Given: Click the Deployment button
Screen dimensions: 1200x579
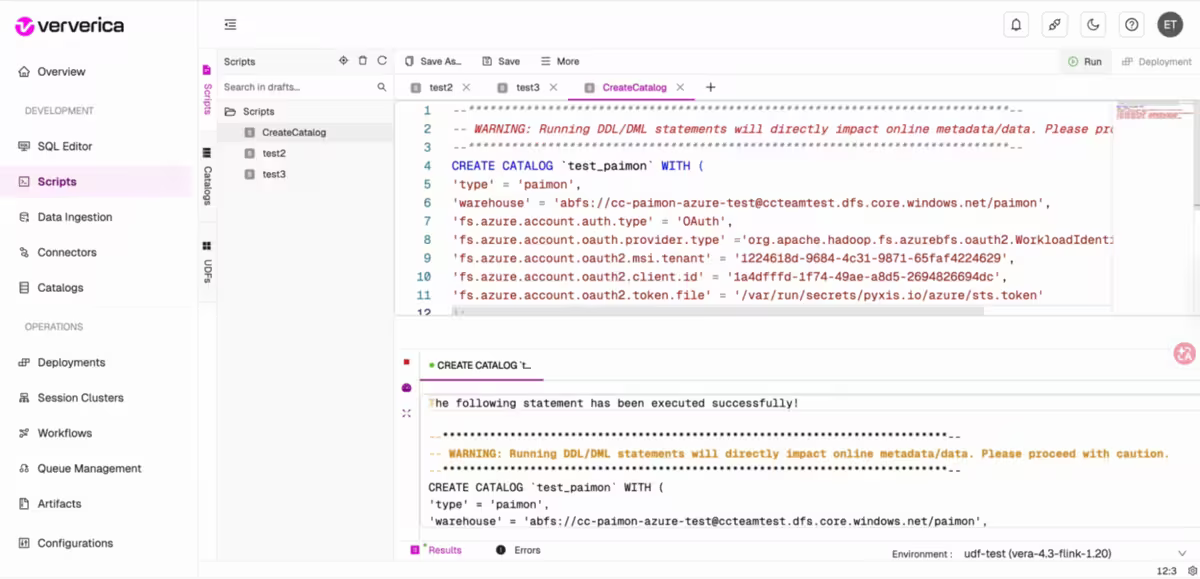Looking at the screenshot, I should (1157, 61).
